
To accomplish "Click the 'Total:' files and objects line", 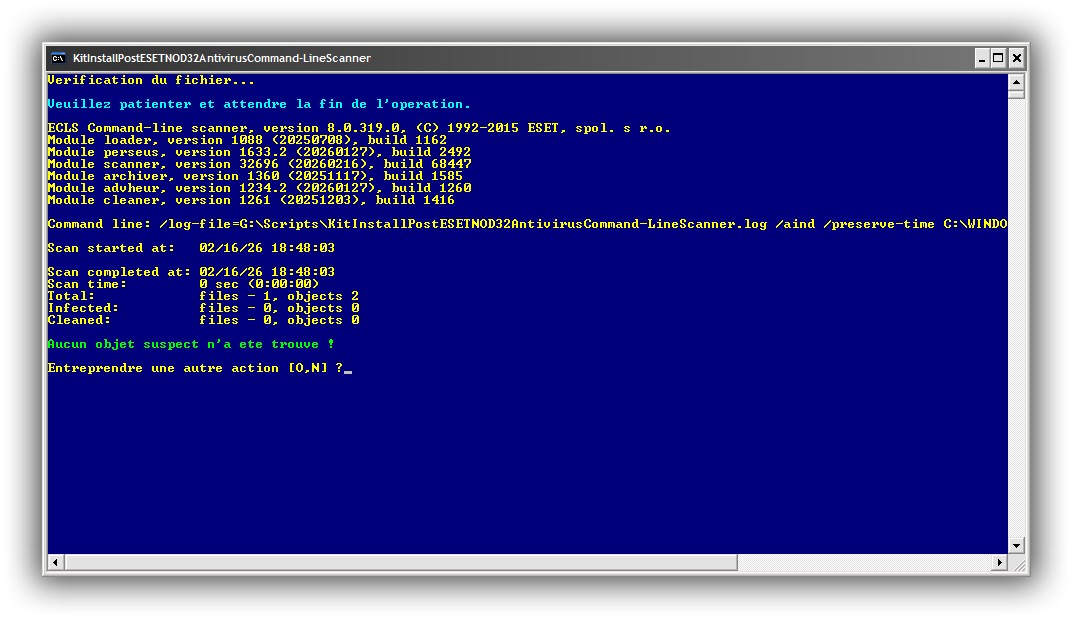I will click(x=203, y=295).
